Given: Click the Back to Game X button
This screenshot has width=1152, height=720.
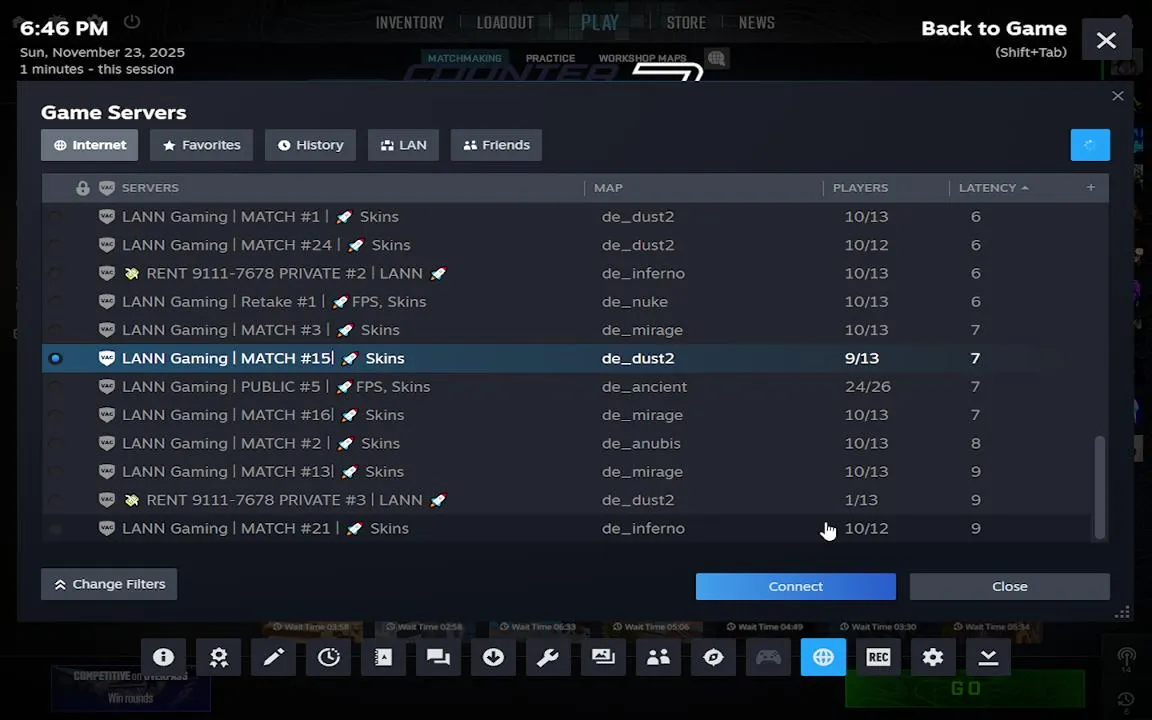Looking at the screenshot, I should click(x=1106, y=40).
